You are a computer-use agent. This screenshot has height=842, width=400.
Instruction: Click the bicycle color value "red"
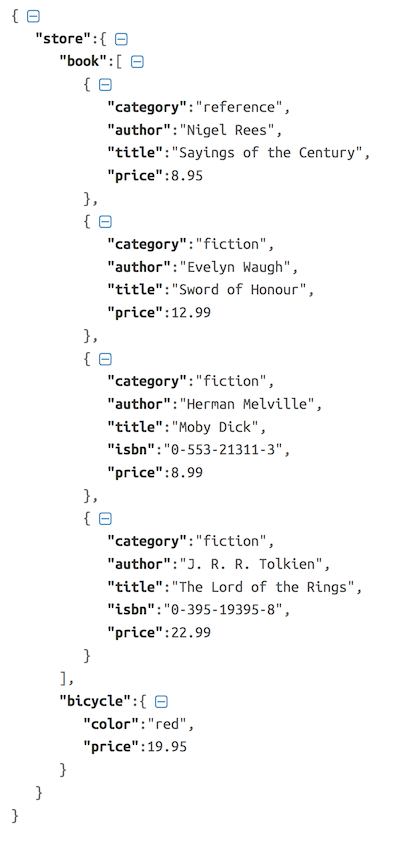[167, 724]
